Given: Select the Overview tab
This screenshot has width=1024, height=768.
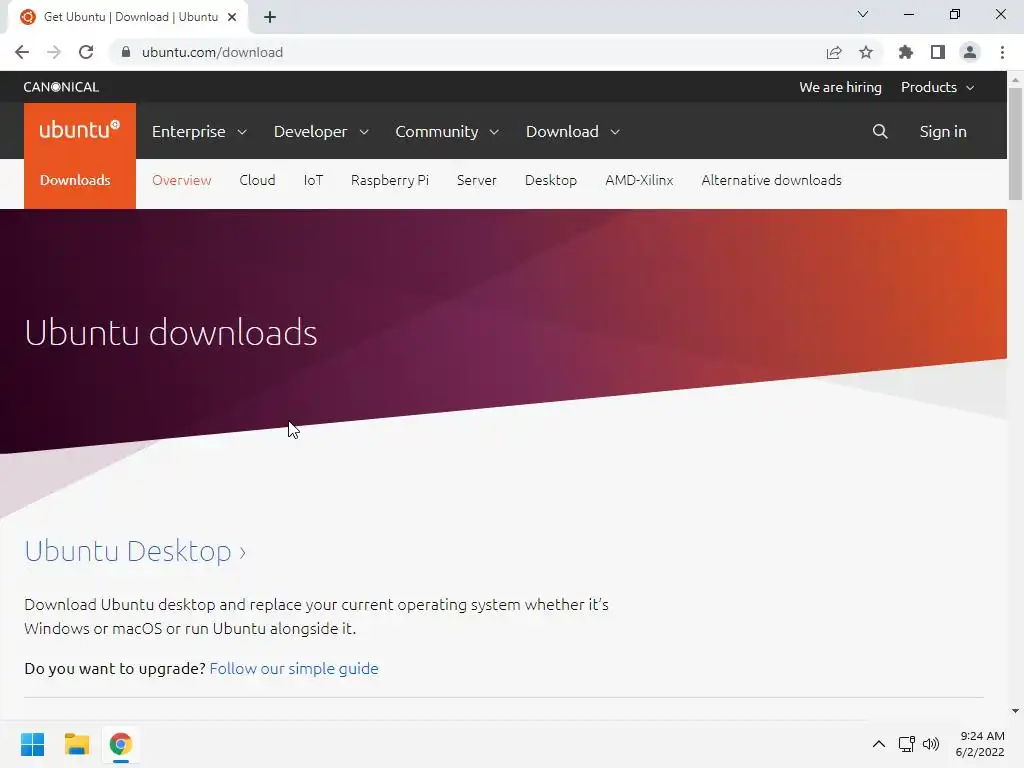Looking at the screenshot, I should click(182, 180).
